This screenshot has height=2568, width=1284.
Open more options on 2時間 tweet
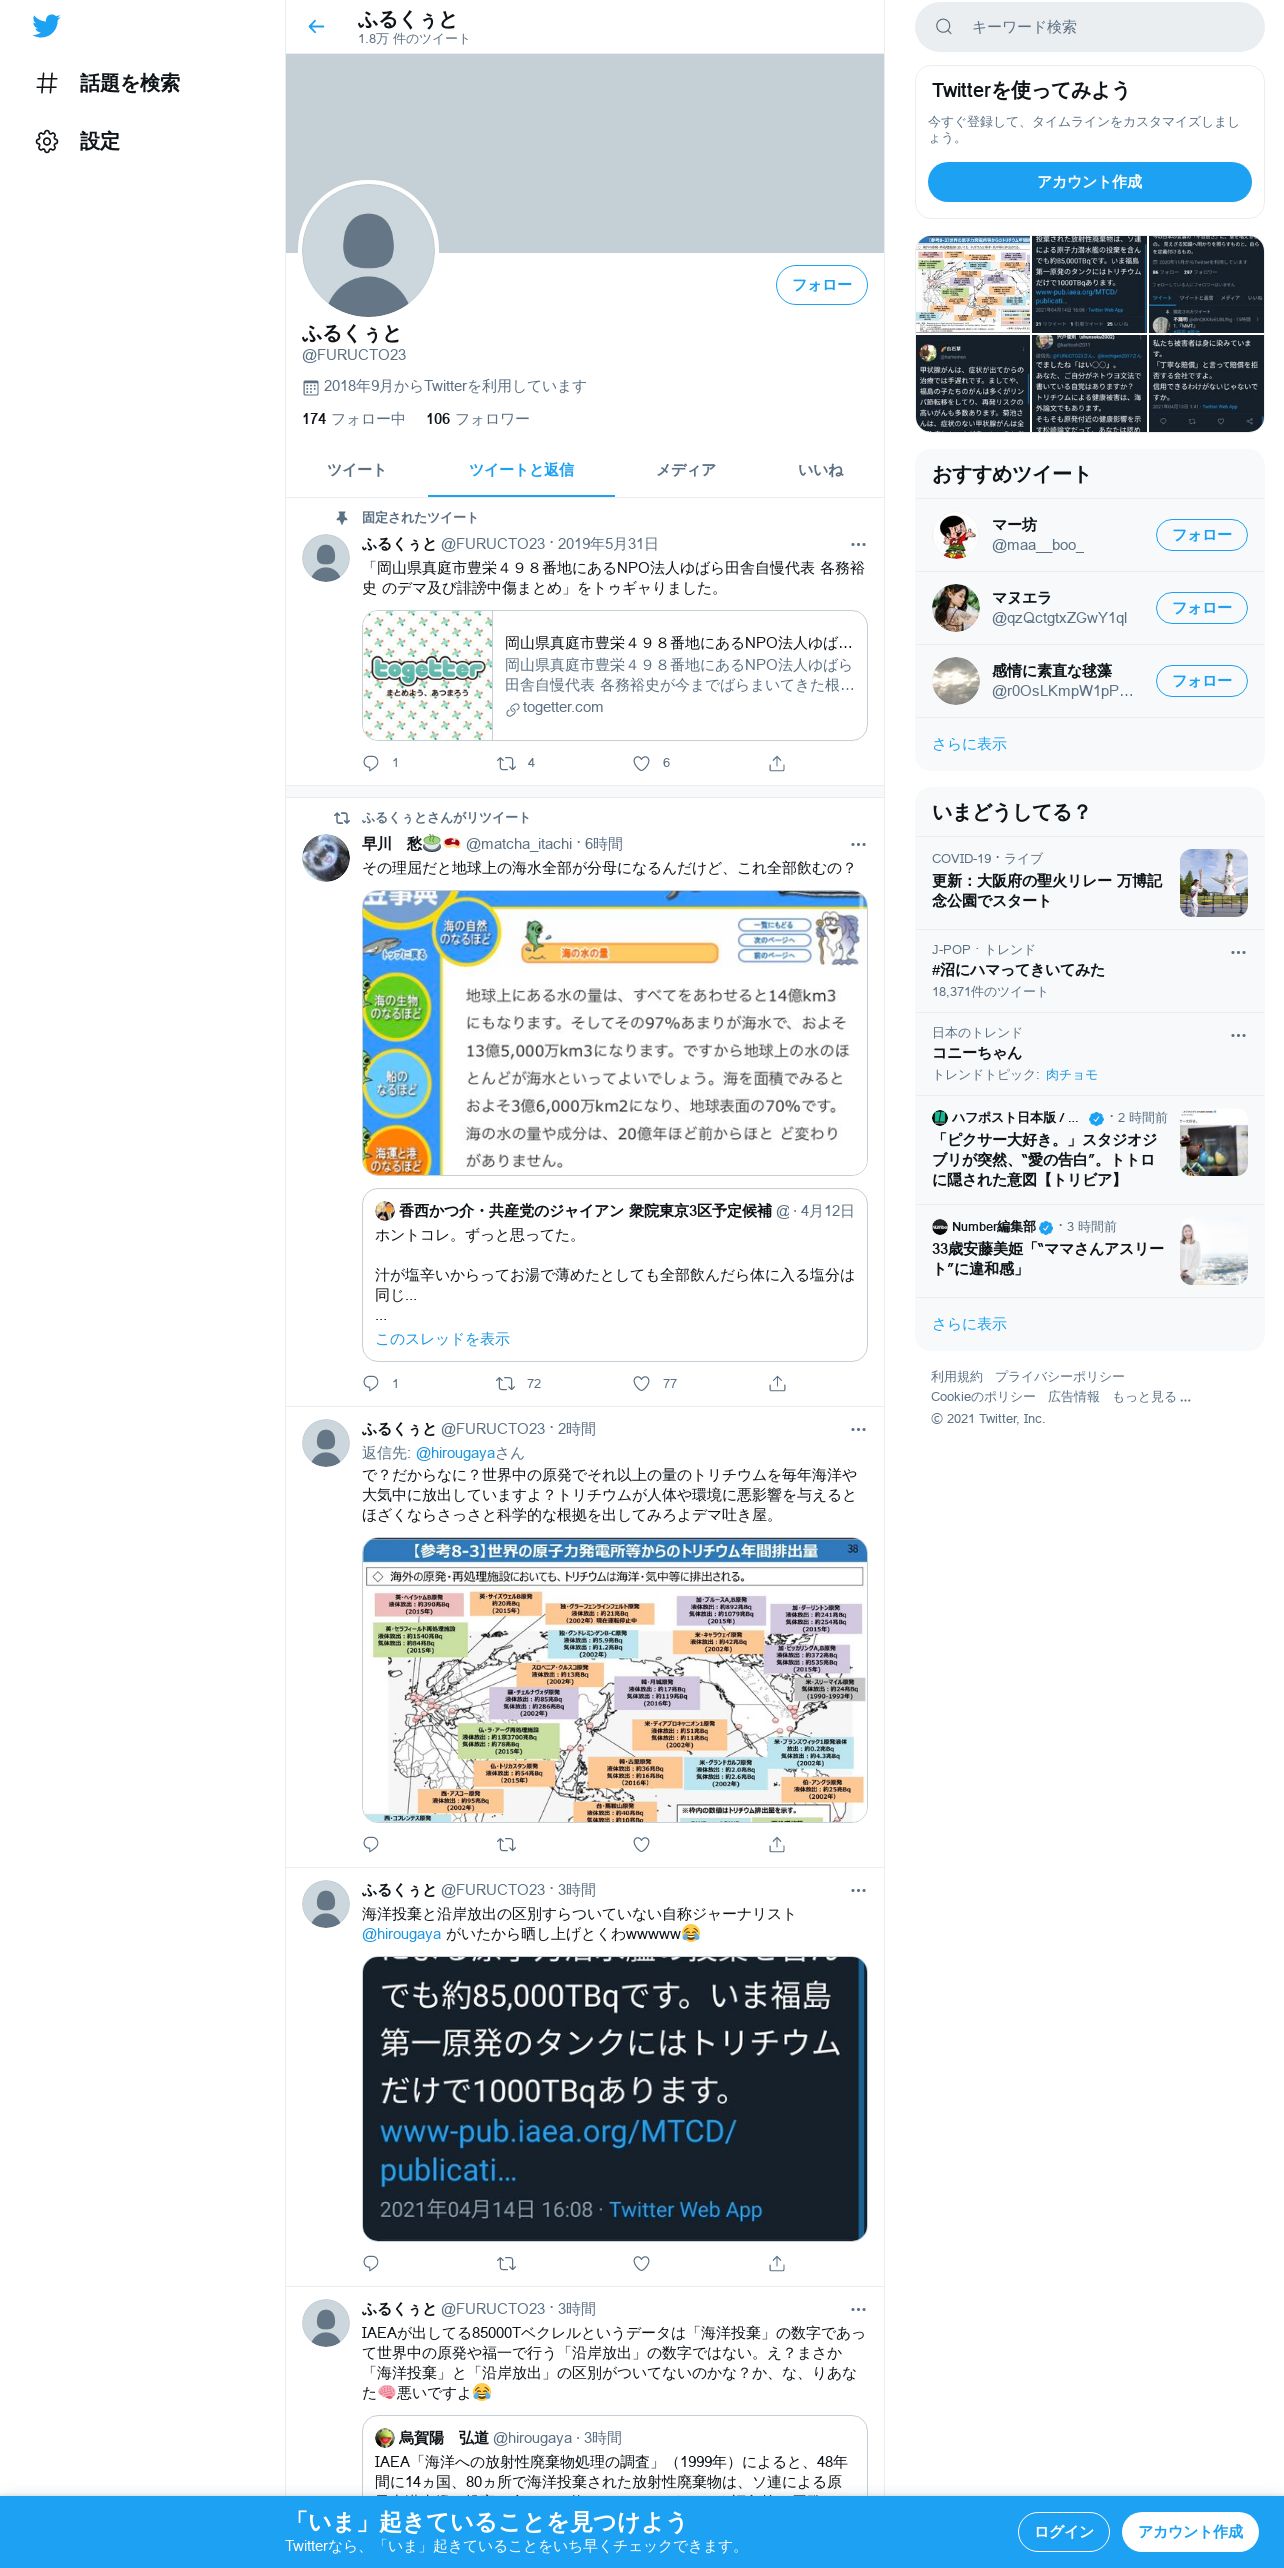point(858,1430)
